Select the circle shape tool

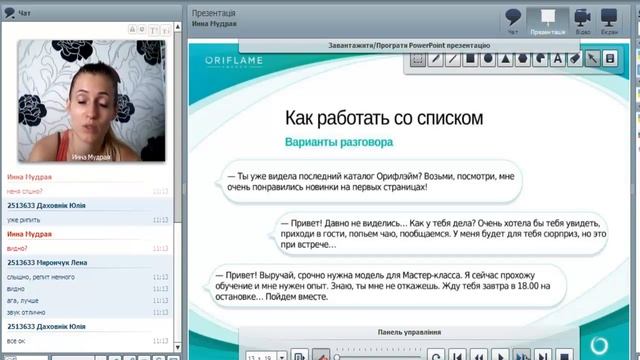coord(488,59)
